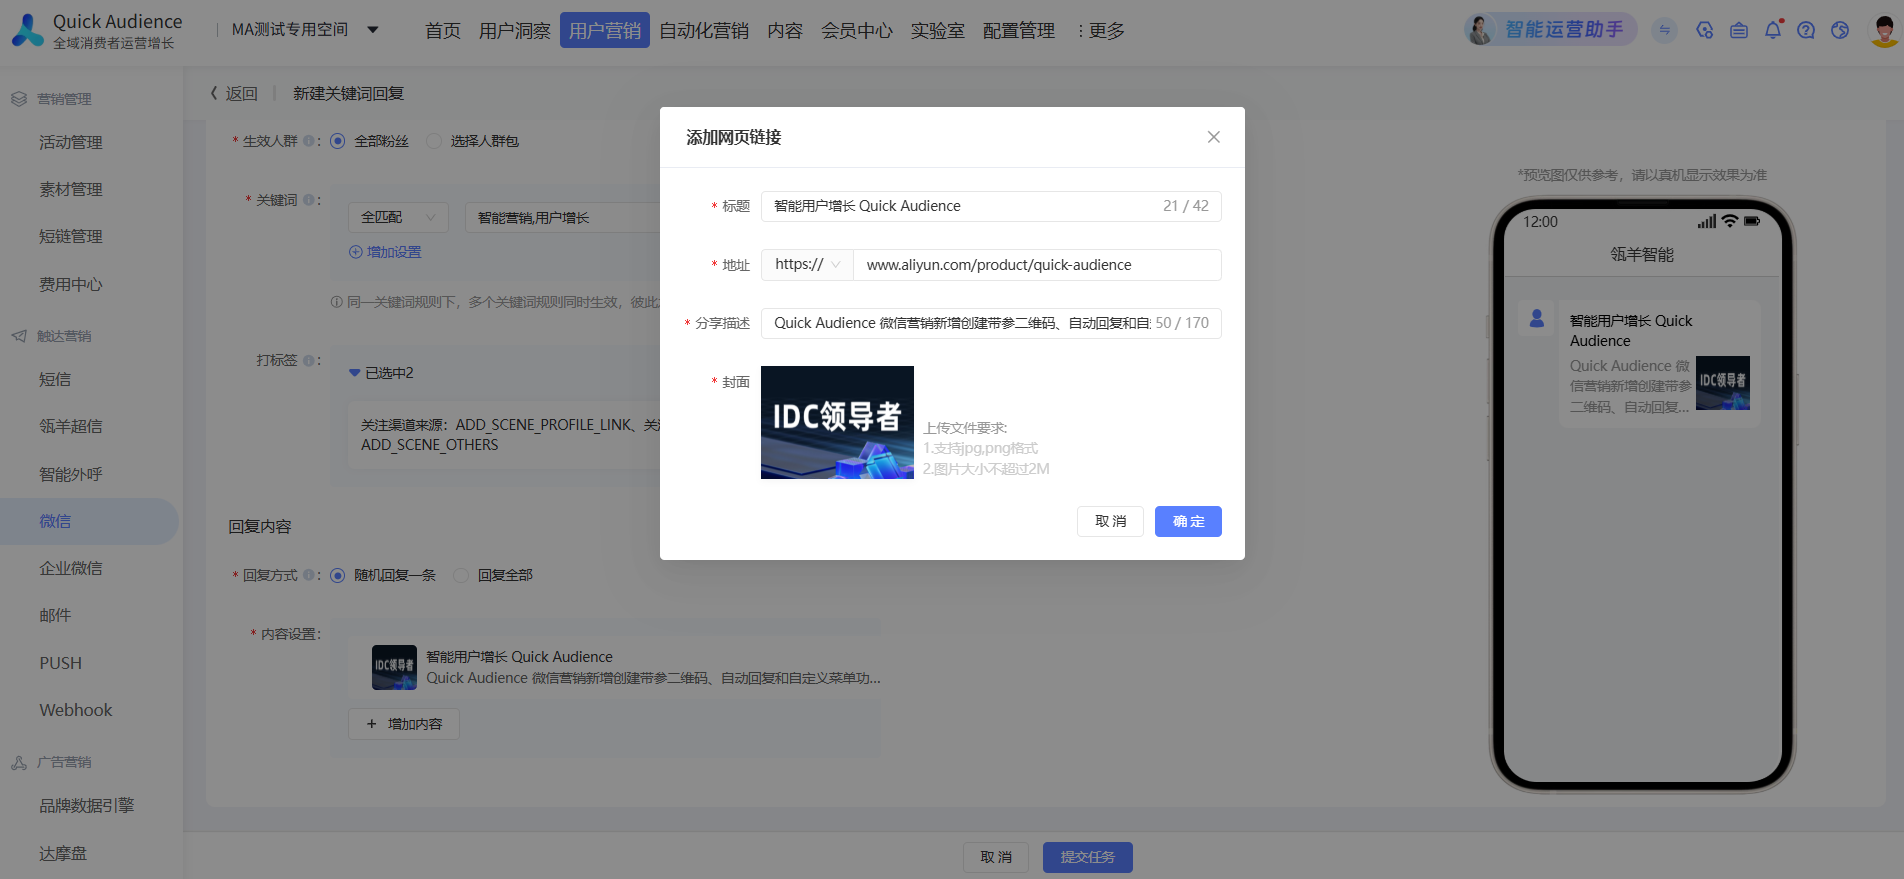Select 微信 in sidebar
The height and width of the screenshot is (879, 1904).
(89, 521)
